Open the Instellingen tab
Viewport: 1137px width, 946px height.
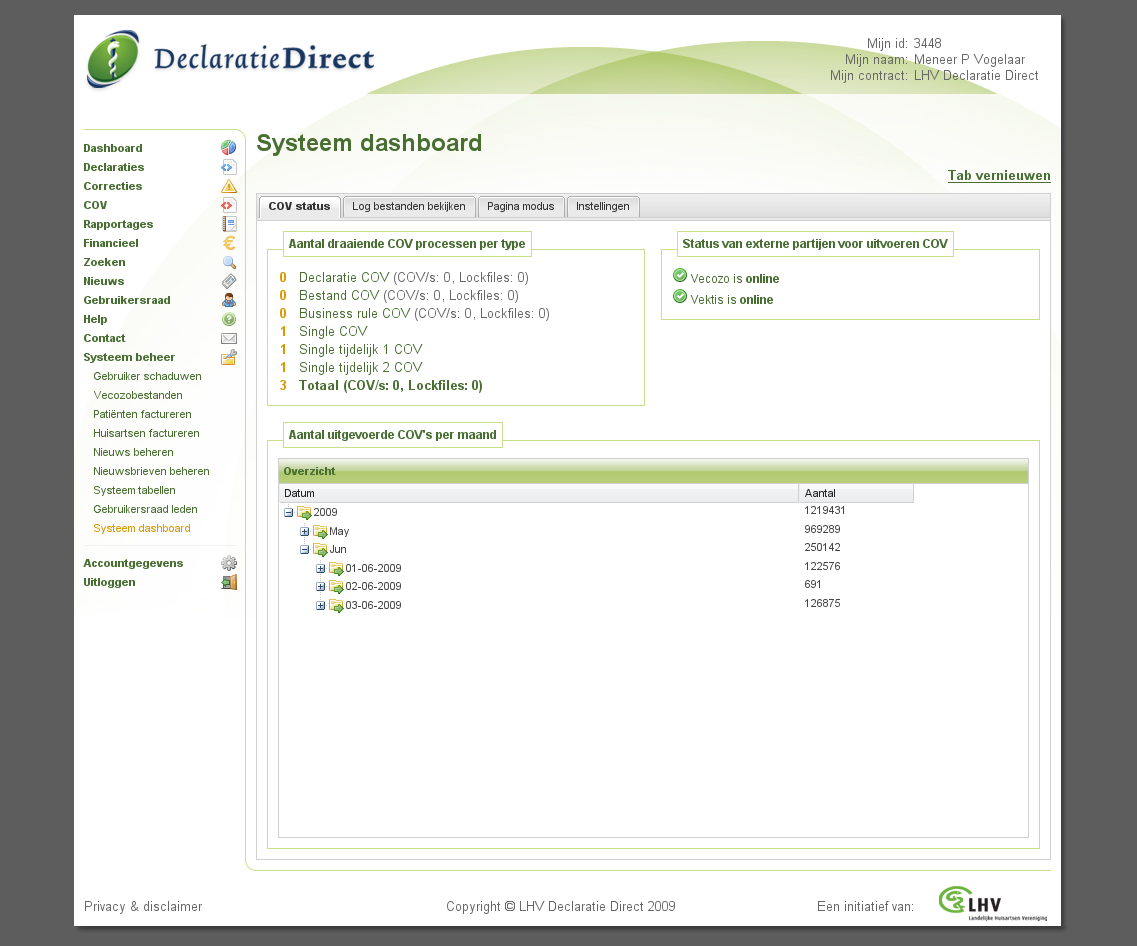click(x=603, y=207)
